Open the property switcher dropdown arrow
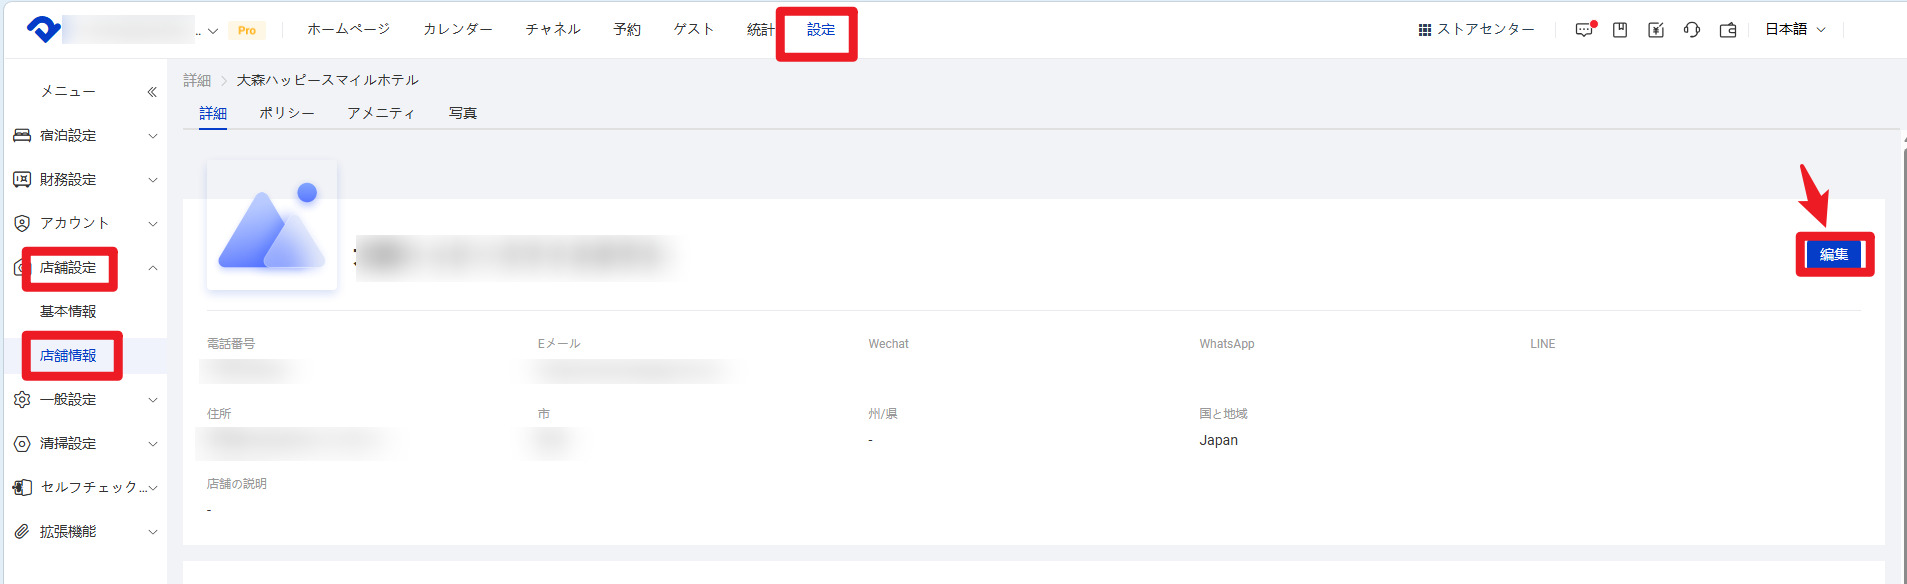1907x584 pixels. pyautogui.click(x=212, y=31)
